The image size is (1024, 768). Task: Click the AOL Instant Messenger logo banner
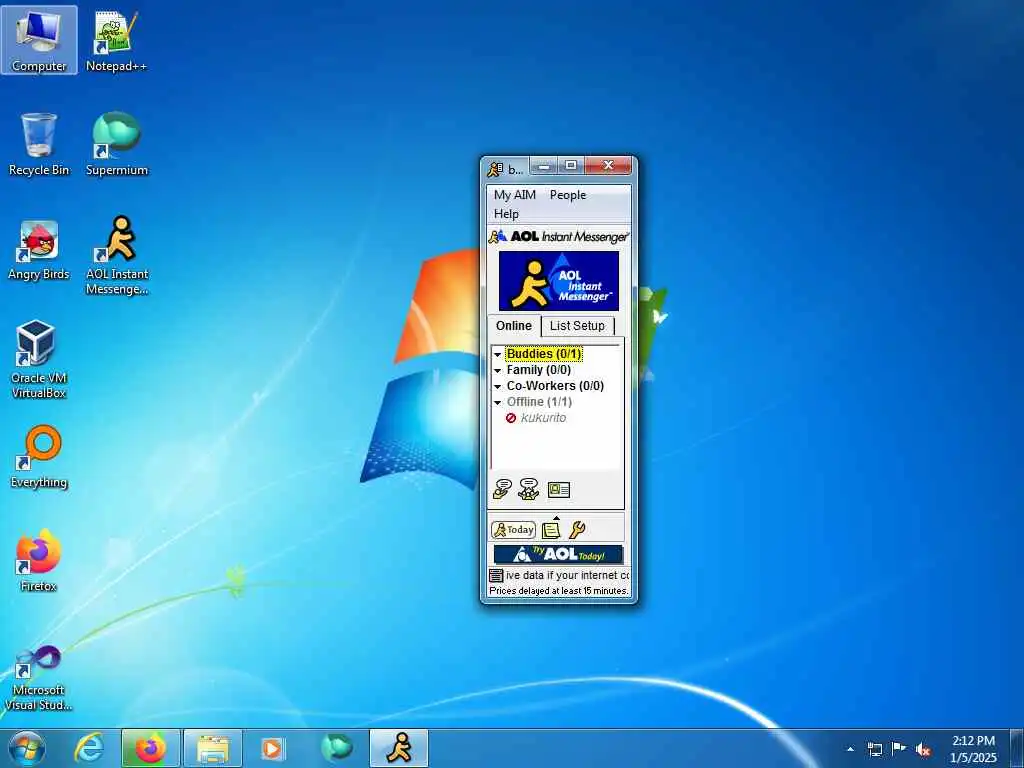(559, 281)
